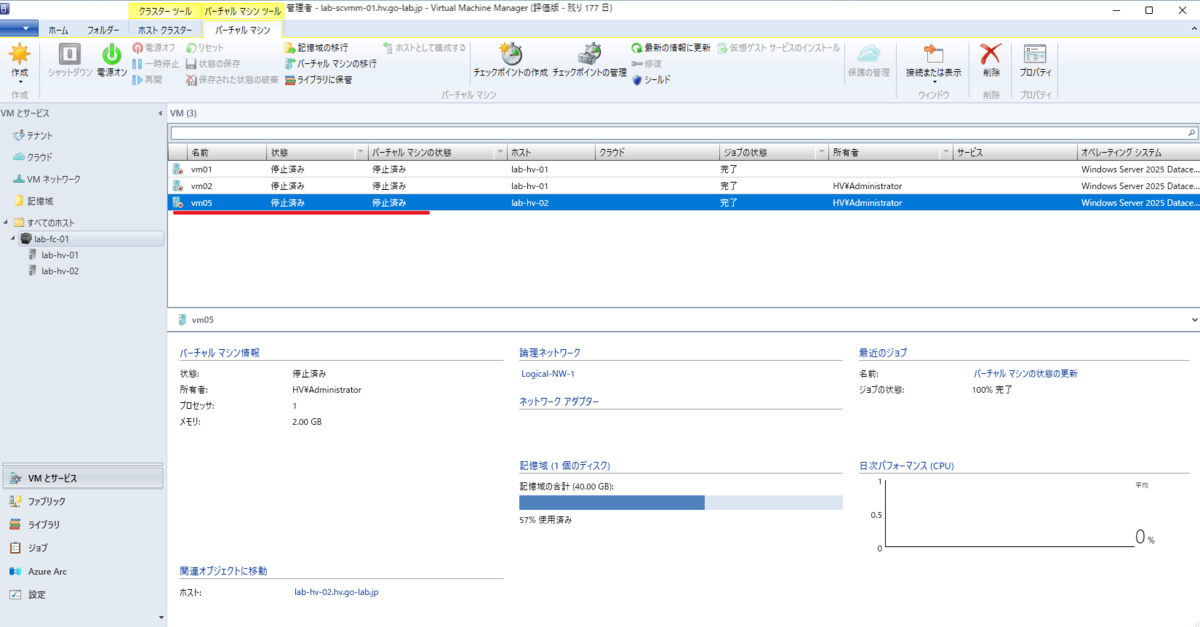Click the 削除 (Delete) red X icon
The width and height of the screenshot is (1200, 627).
pos(990,54)
